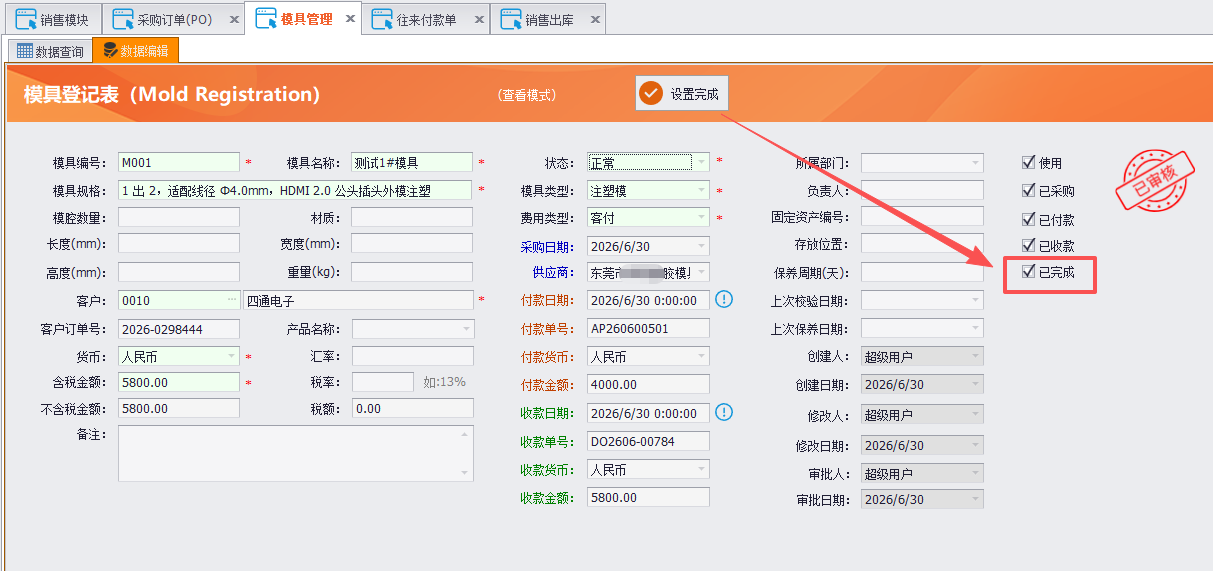Click the 付款单号 field AP260600501
The width and height of the screenshot is (1213, 571).
649,328
